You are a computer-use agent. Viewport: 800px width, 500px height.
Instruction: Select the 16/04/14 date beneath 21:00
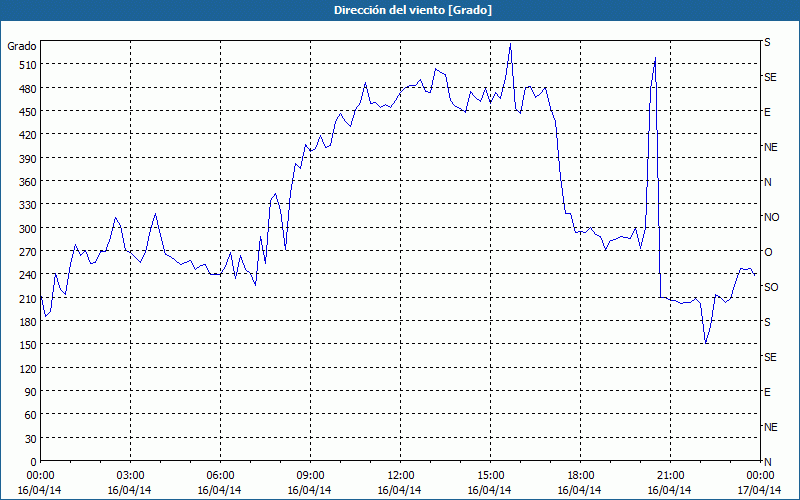pos(670,490)
